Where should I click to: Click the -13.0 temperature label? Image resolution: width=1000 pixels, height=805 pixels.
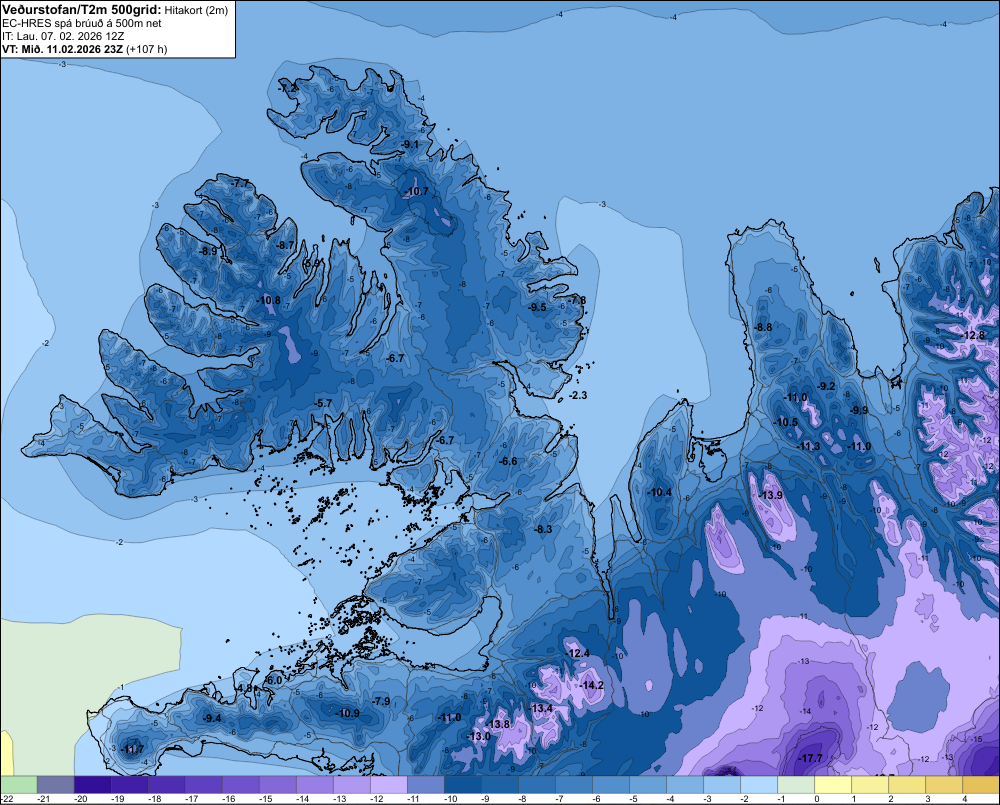click(478, 736)
